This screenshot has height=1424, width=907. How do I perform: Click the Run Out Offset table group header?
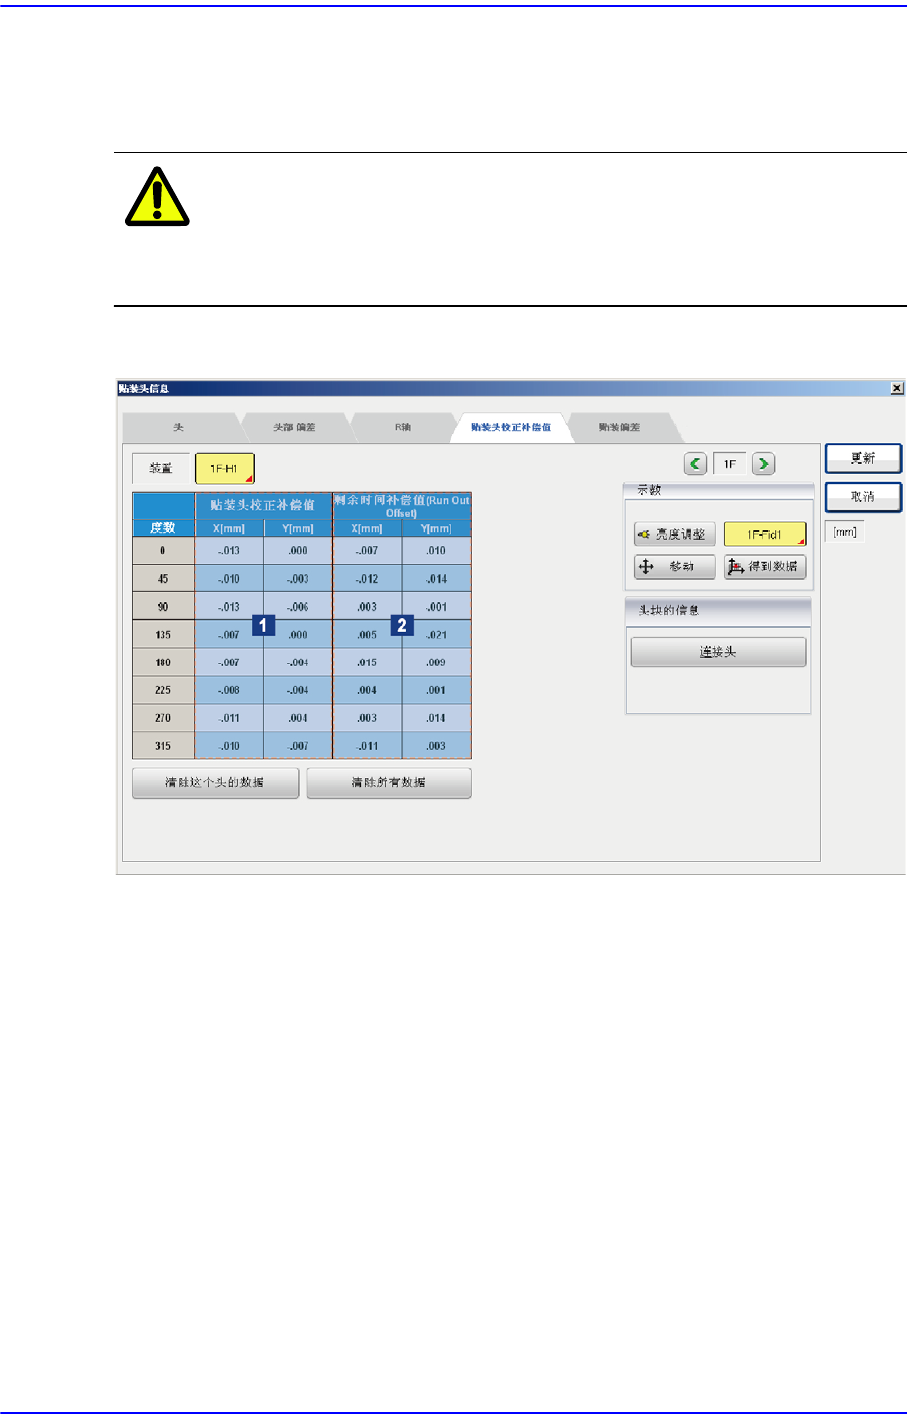pos(402,505)
